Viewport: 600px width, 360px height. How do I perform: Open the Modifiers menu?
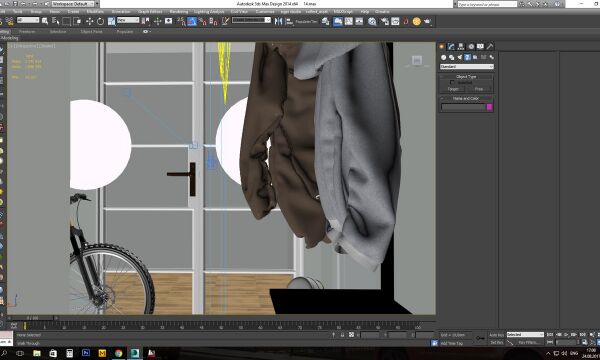click(x=96, y=12)
